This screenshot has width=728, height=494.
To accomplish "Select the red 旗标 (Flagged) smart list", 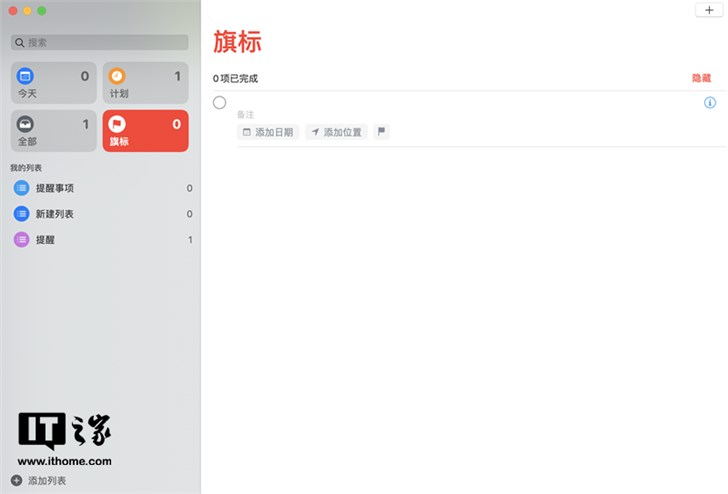I will (145, 130).
